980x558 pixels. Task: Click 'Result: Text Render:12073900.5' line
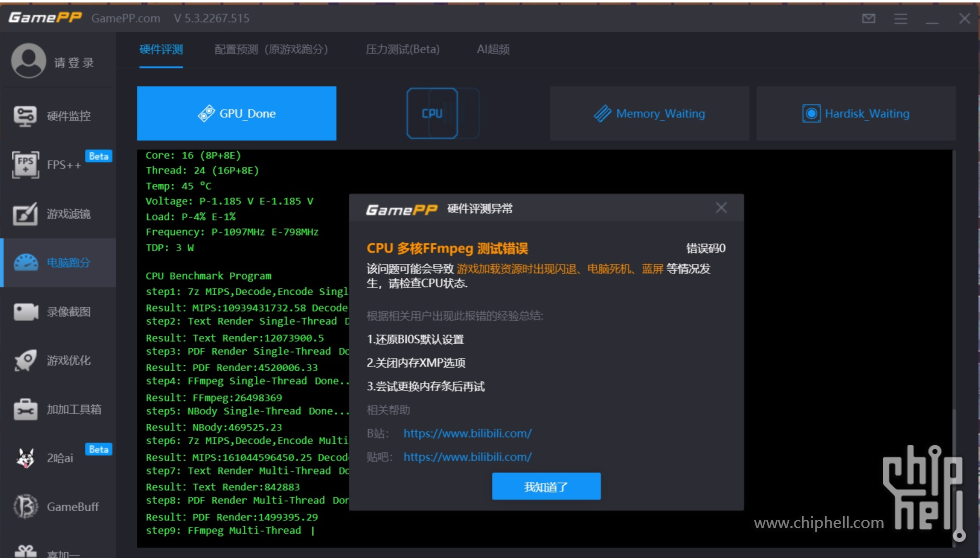pyautogui.click(x=235, y=337)
